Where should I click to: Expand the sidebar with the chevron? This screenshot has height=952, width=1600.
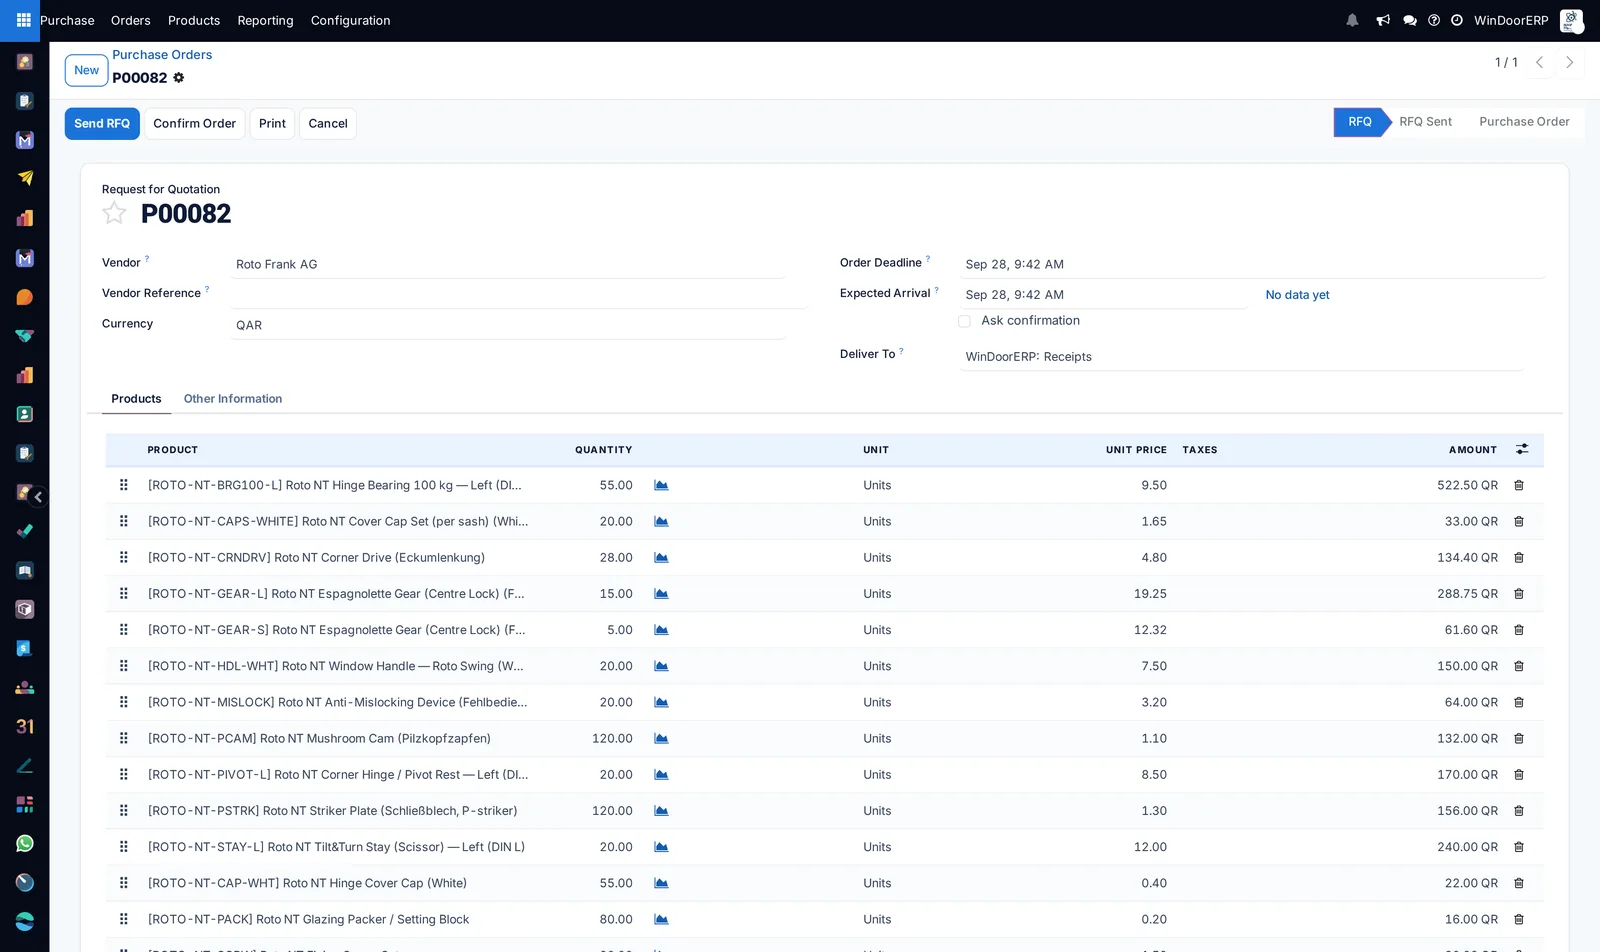tap(38, 497)
